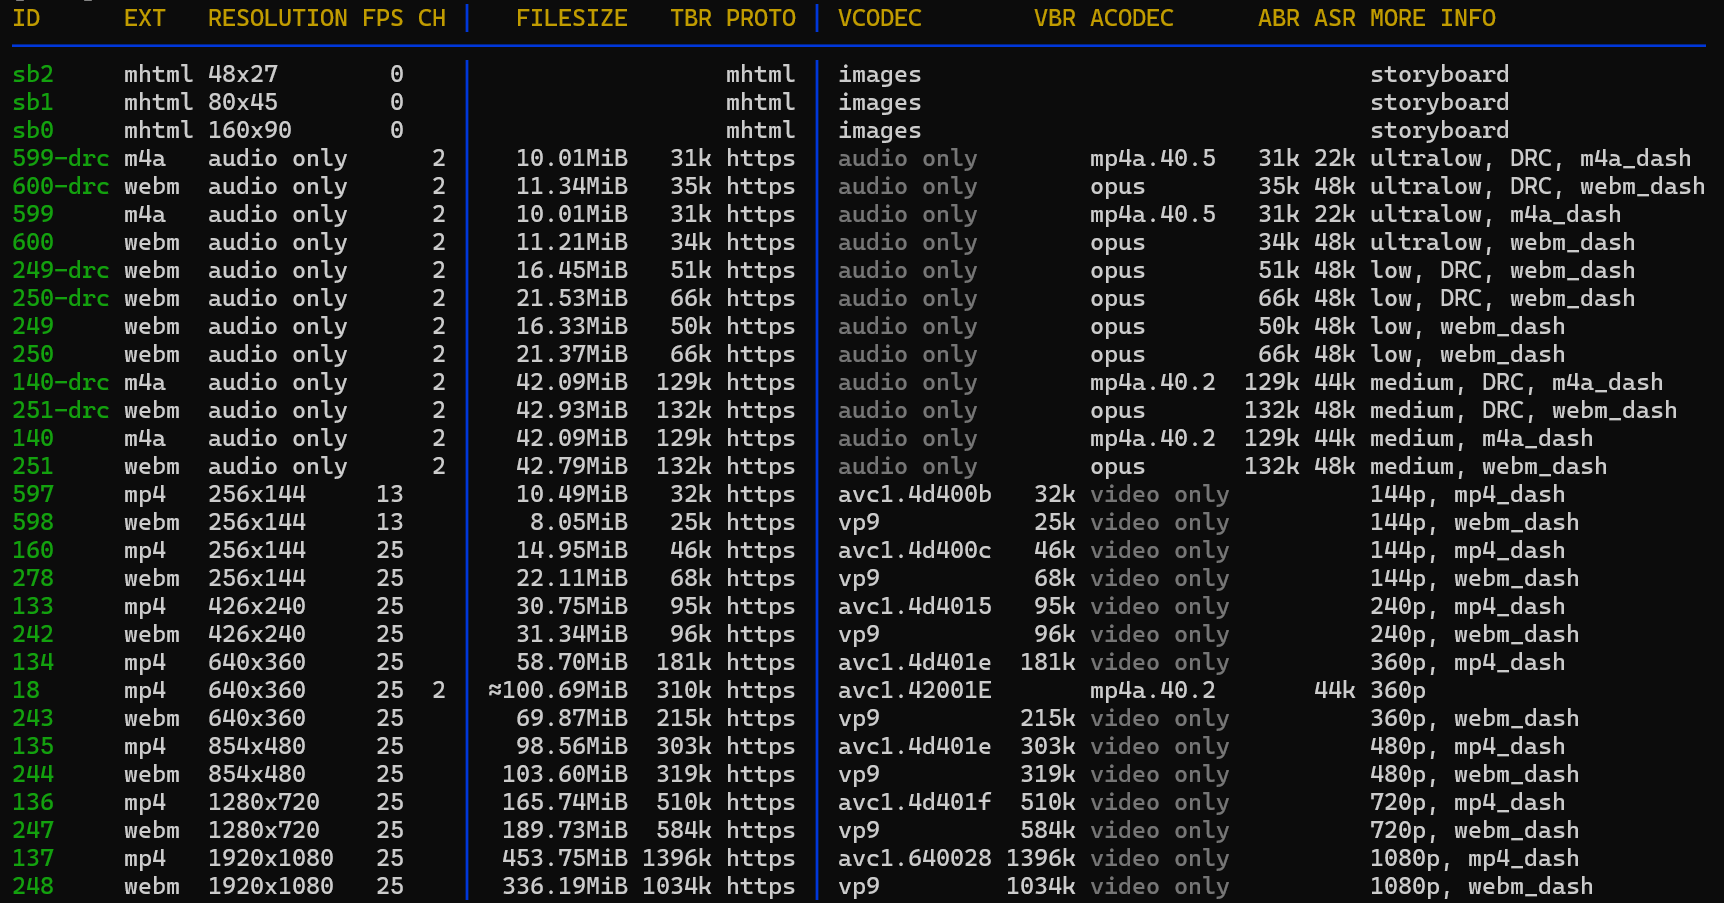
Task: Click the 11.34MiB filesize
Action: pyautogui.click(x=572, y=186)
